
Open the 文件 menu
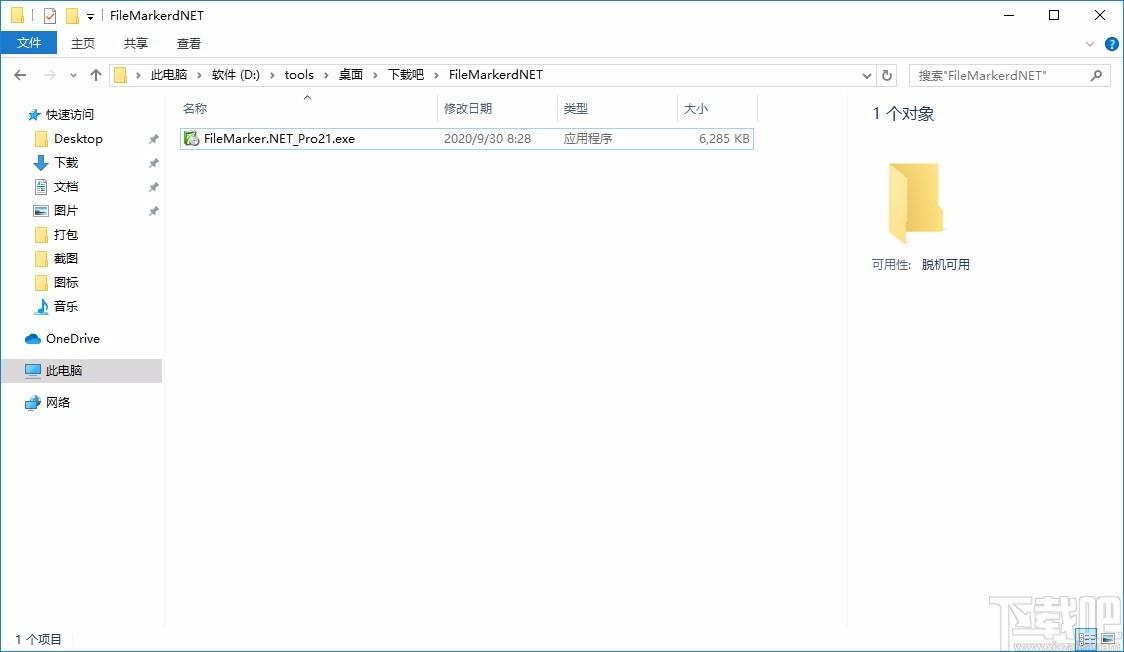click(29, 43)
